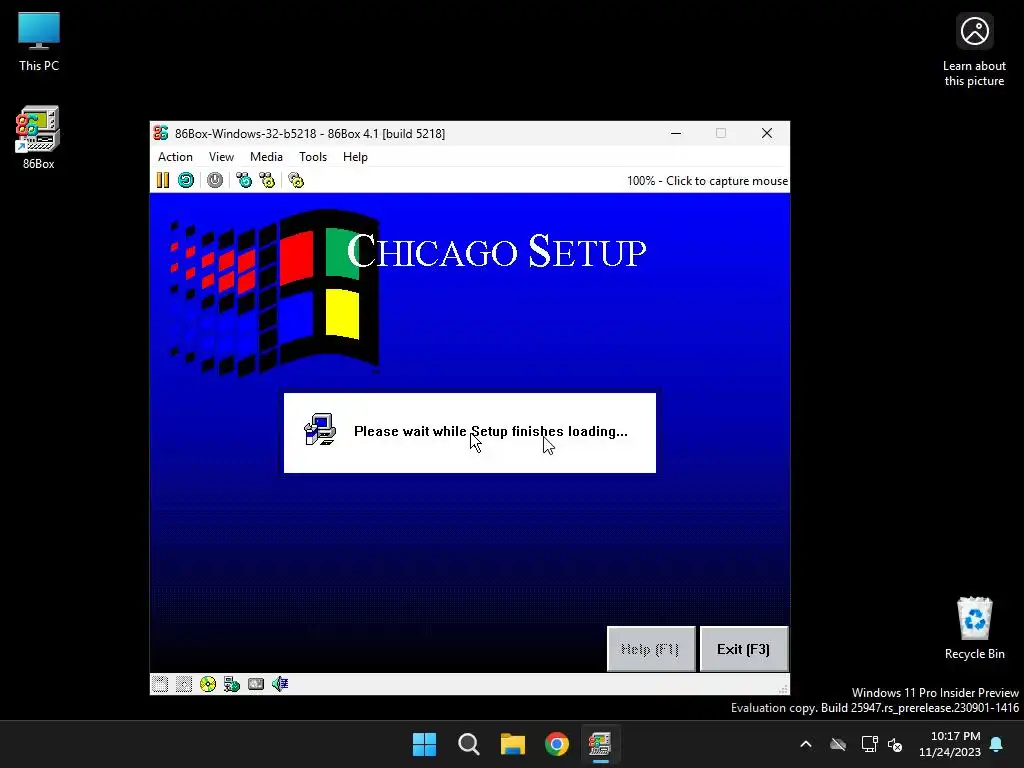Click the network display tray icon
Viewport: 1024px width, 768px height.
(x=869, y=744)
